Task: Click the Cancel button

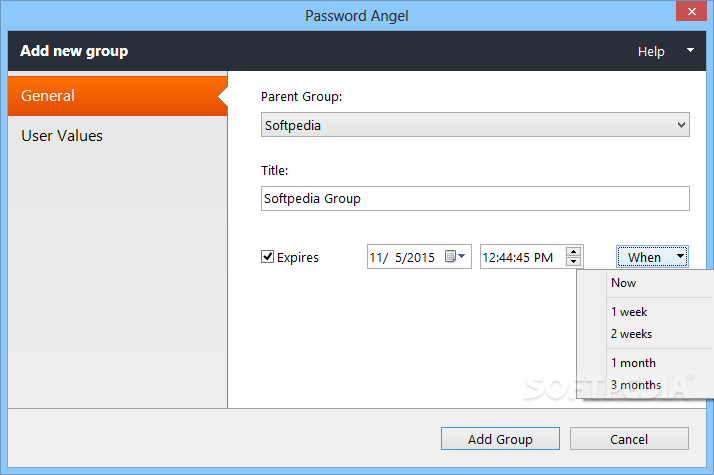Action: [629, 439]
